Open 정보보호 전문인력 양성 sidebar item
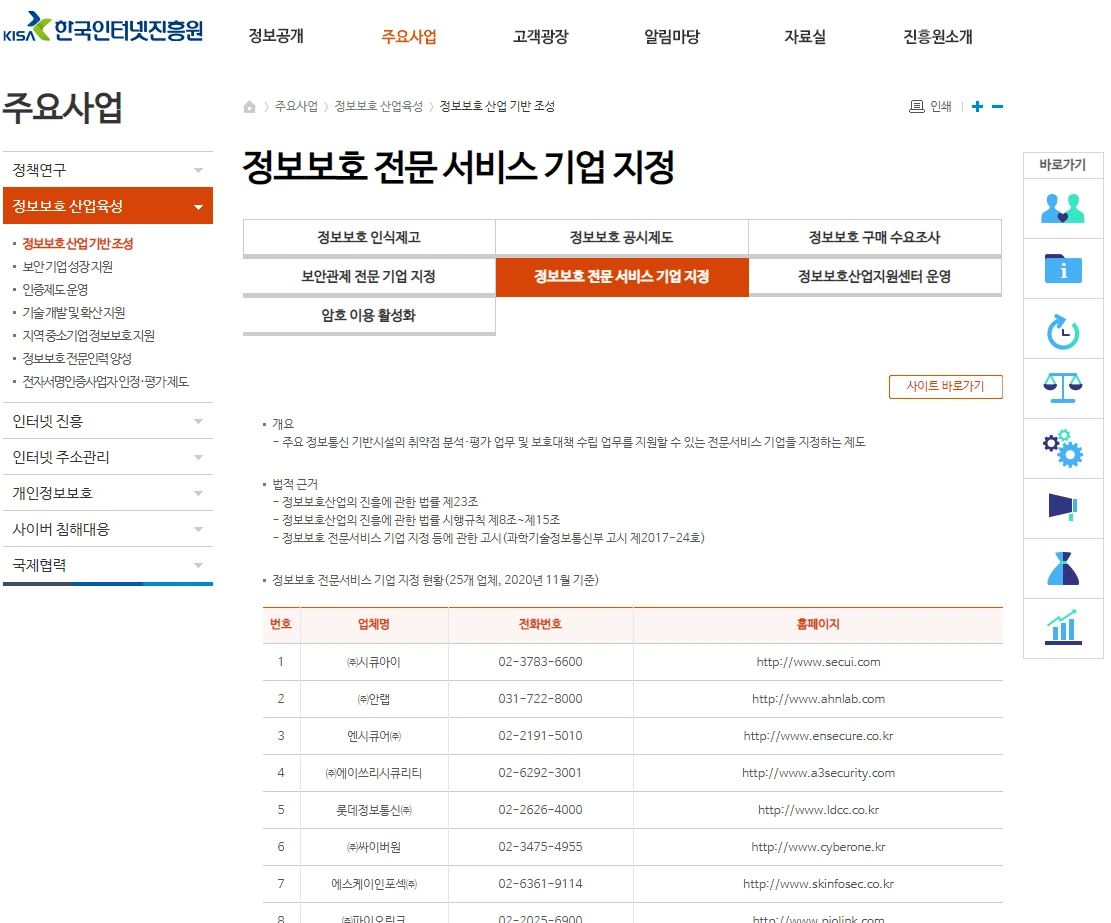The height and width of the screenshot is (923, 1111). (77, 358)
